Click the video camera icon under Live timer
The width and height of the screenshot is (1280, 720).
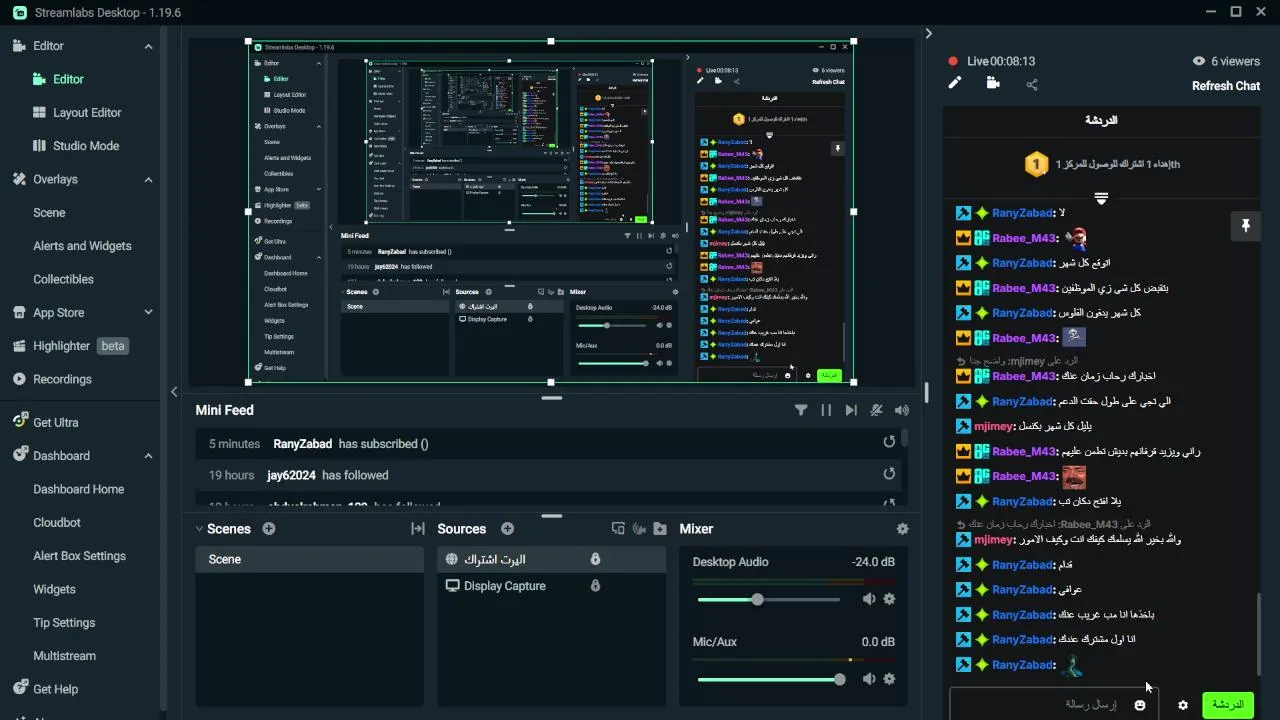coord(993,84)
